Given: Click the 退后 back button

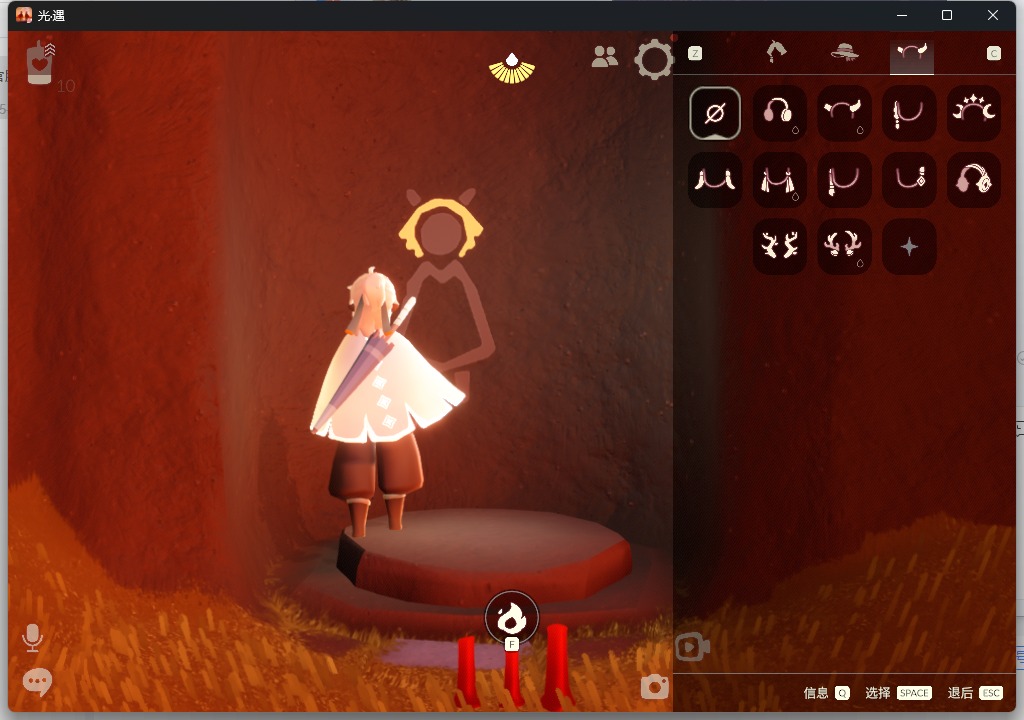Looking at the screenshot, I should 974,693.
